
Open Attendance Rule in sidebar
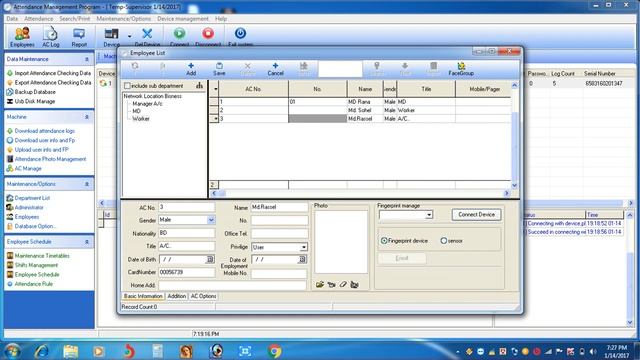tap(33, 284)
